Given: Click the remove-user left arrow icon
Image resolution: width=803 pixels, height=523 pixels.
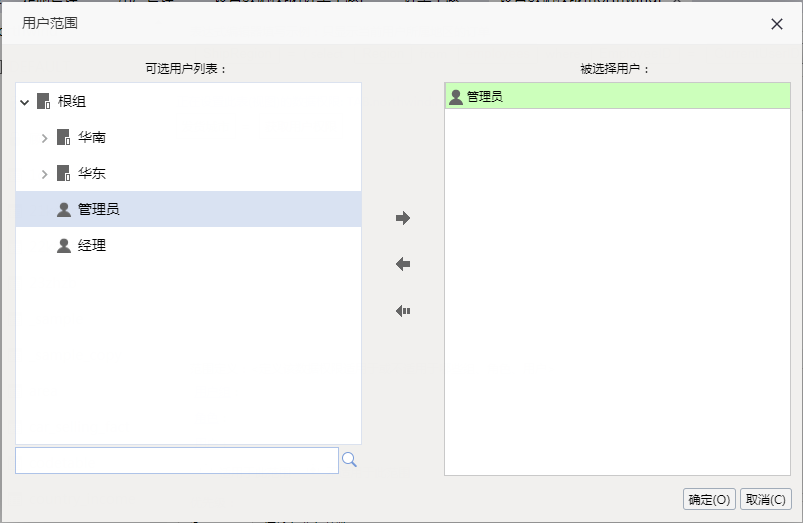Looking at the screenshot, I should [x=403, y=264].
